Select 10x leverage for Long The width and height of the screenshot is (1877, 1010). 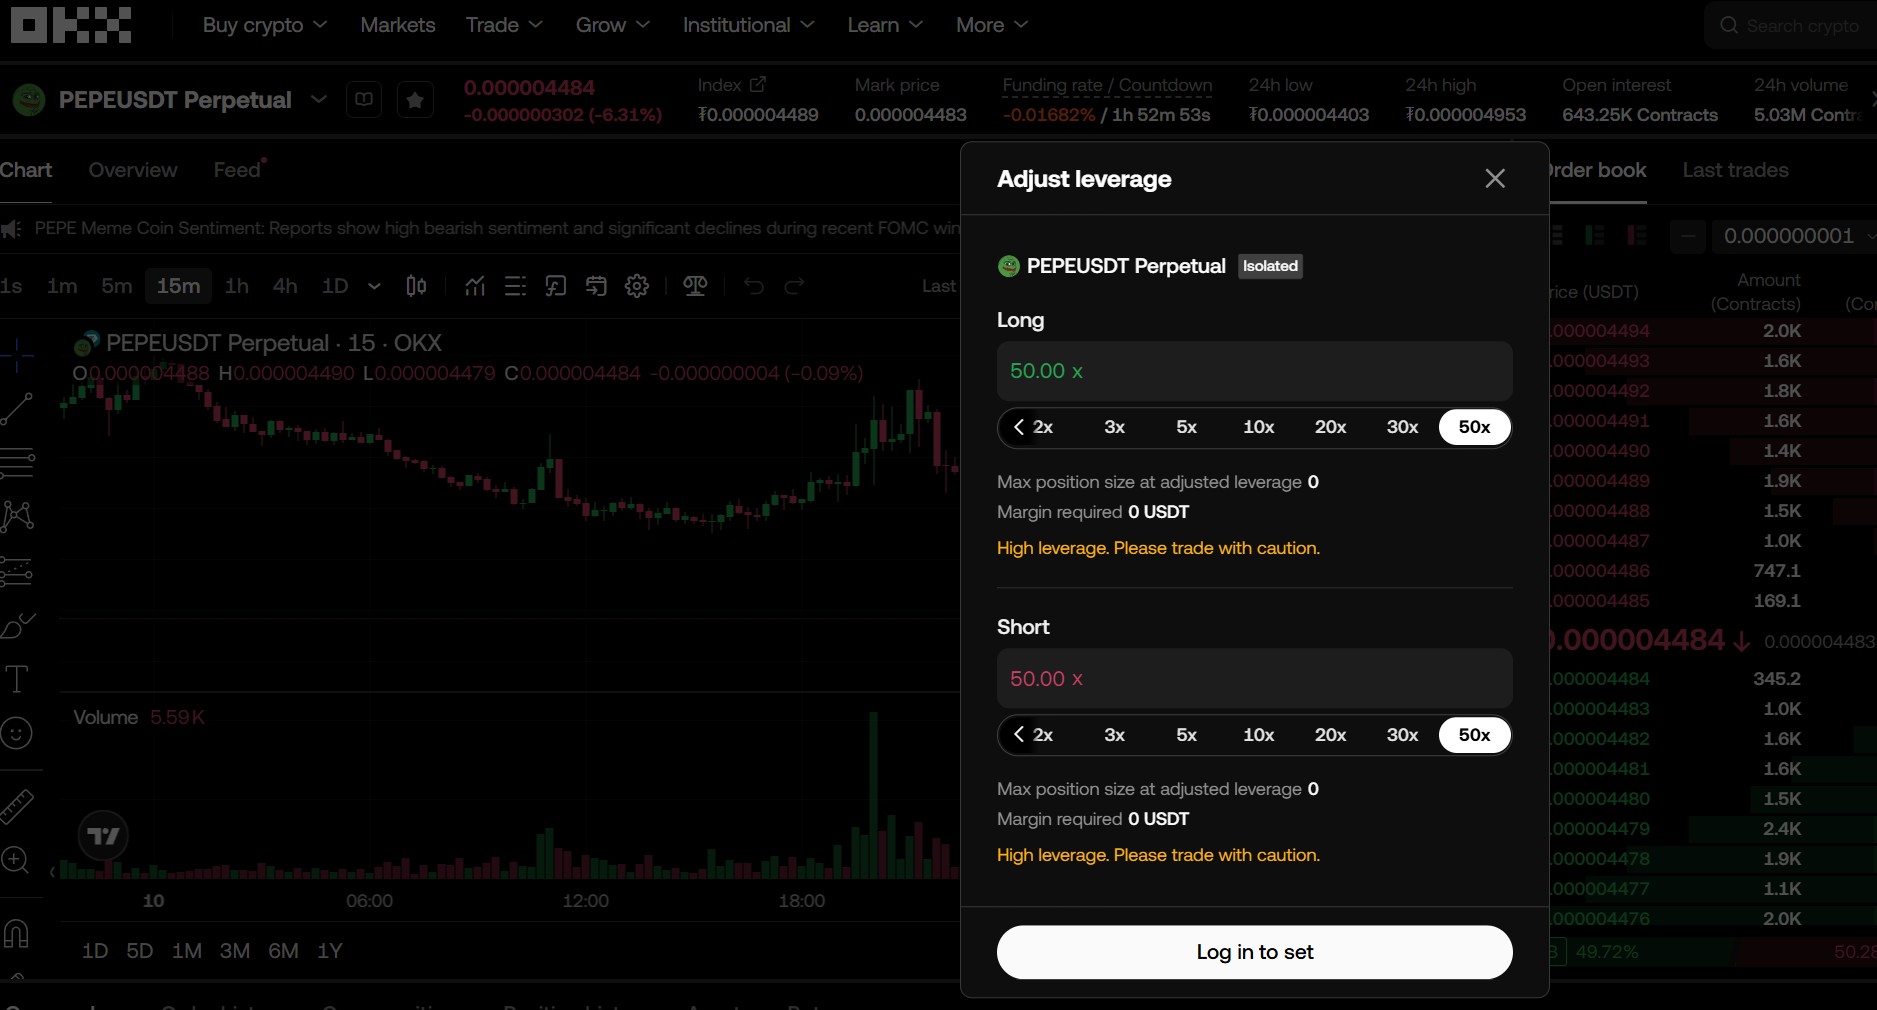tap(1258, 427)
